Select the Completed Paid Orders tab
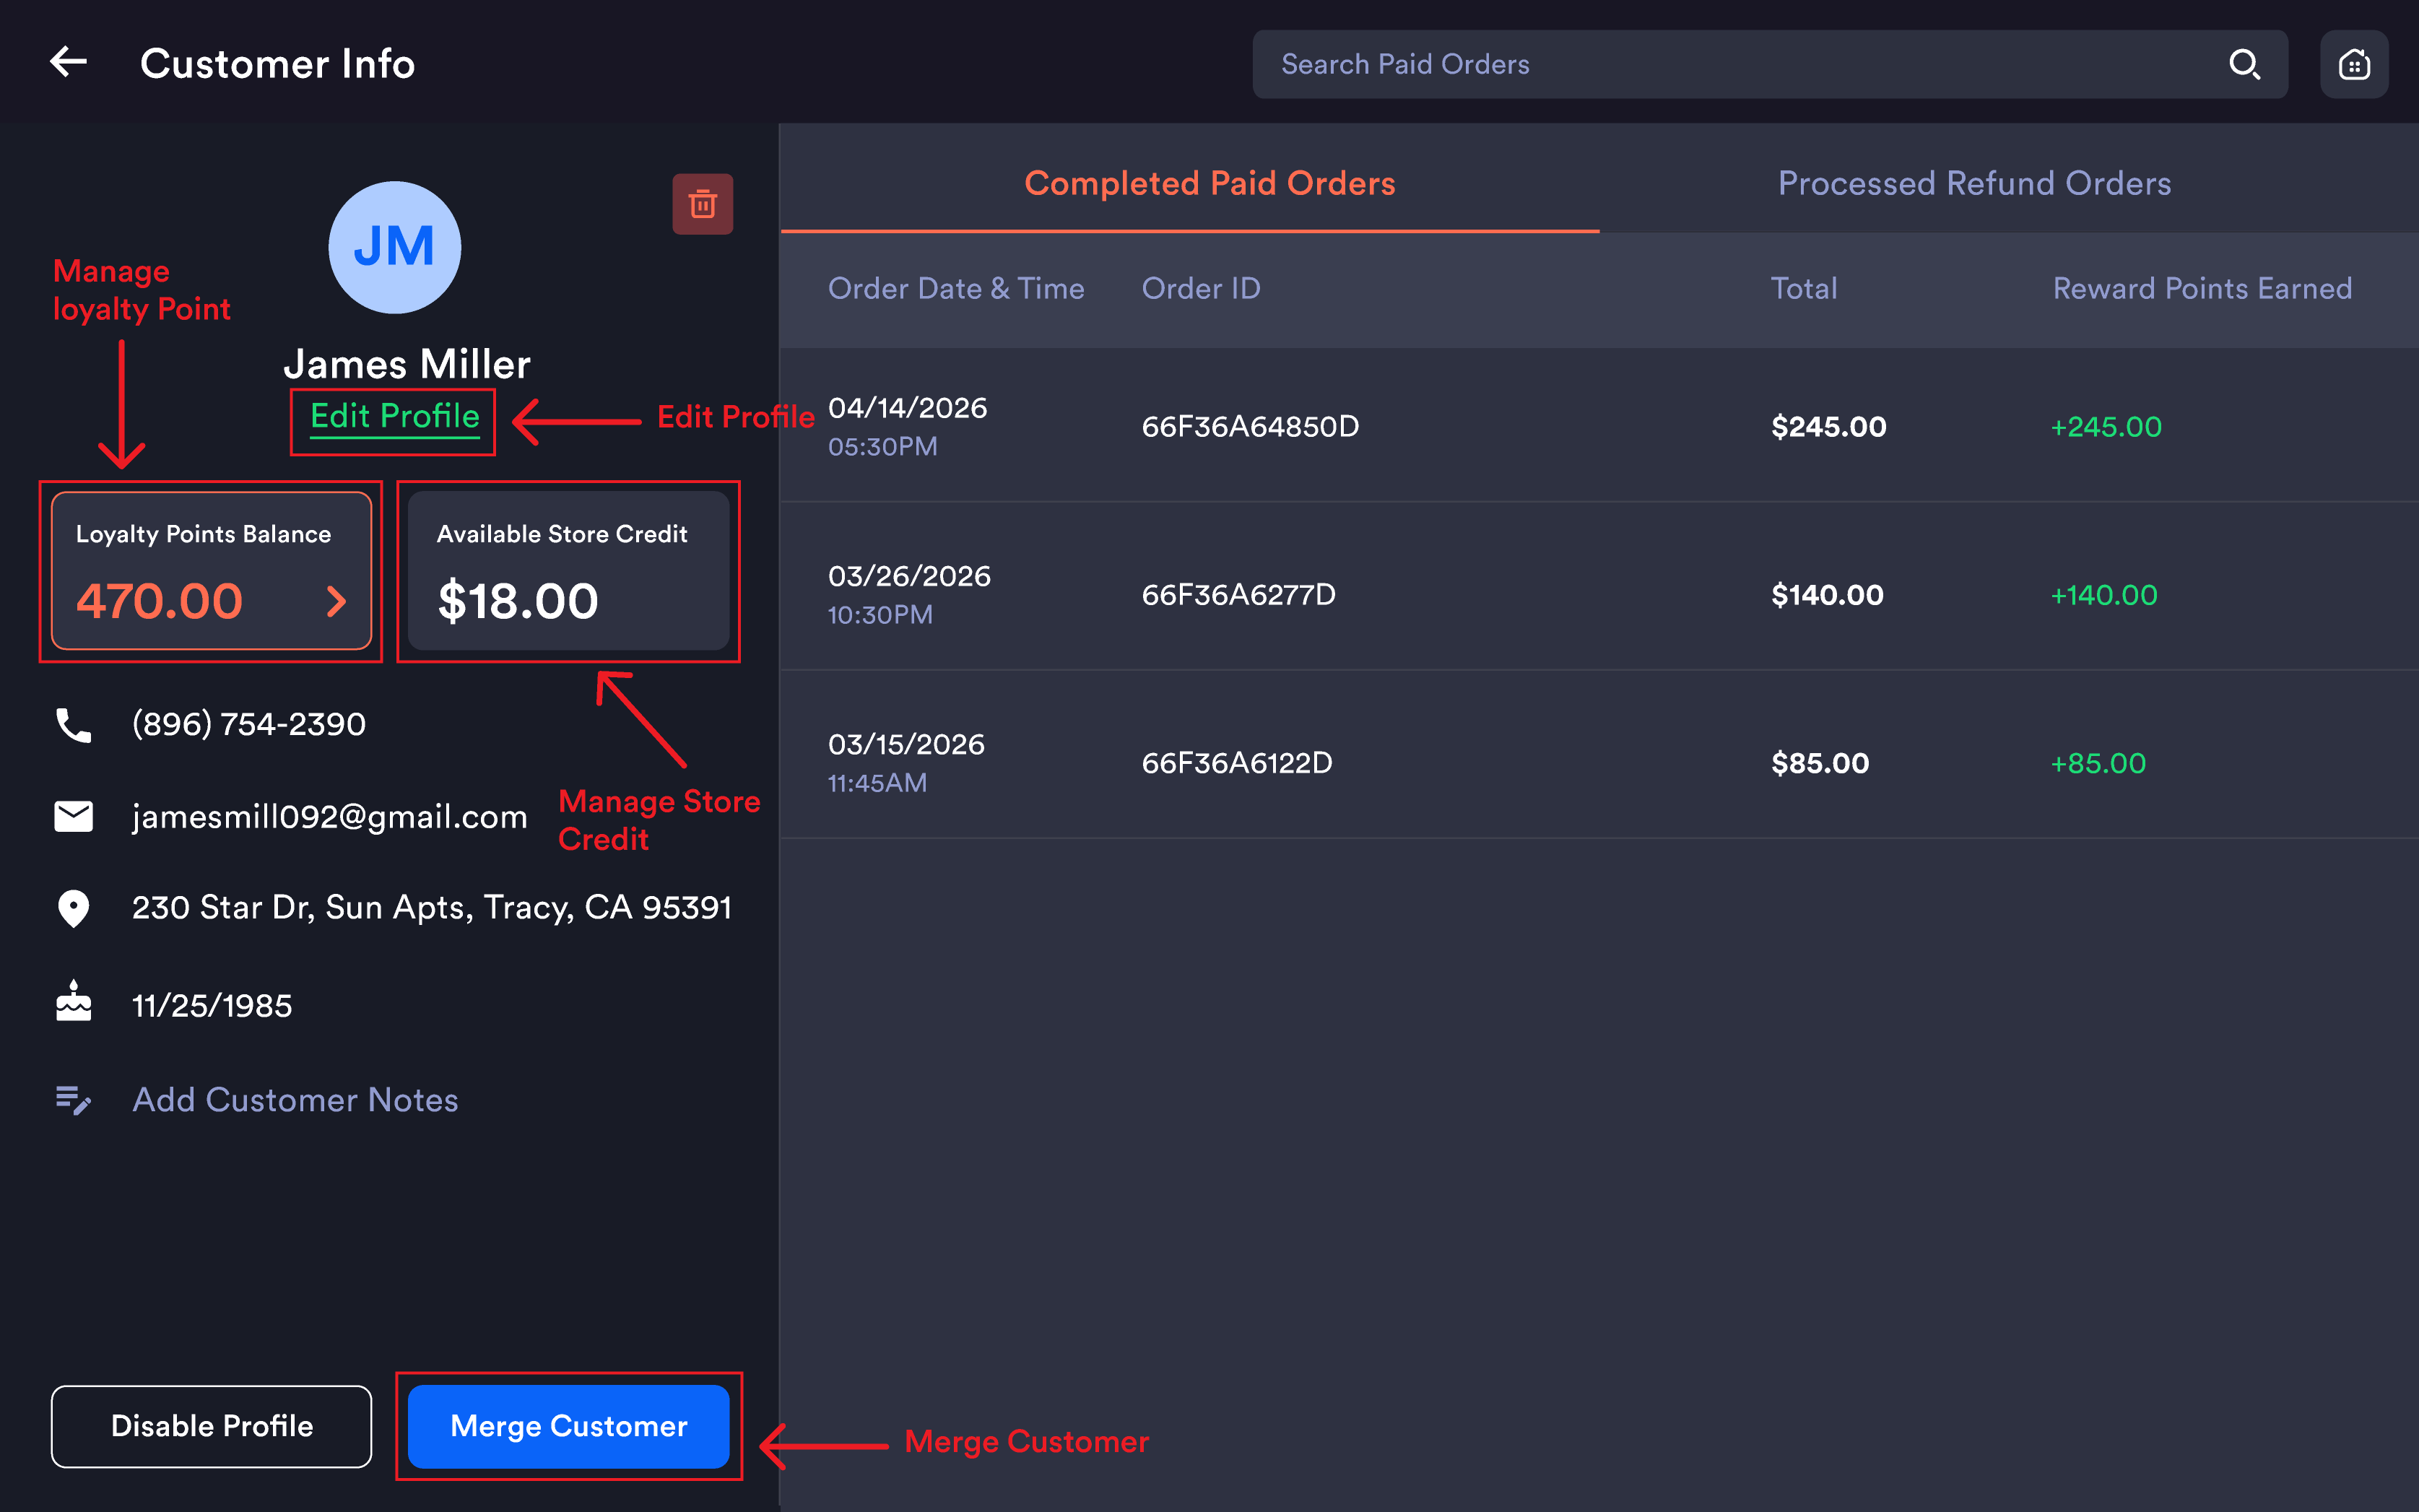This screenshot has width=2419, height=1512. pyautogui.click(x=1210, y=183)
